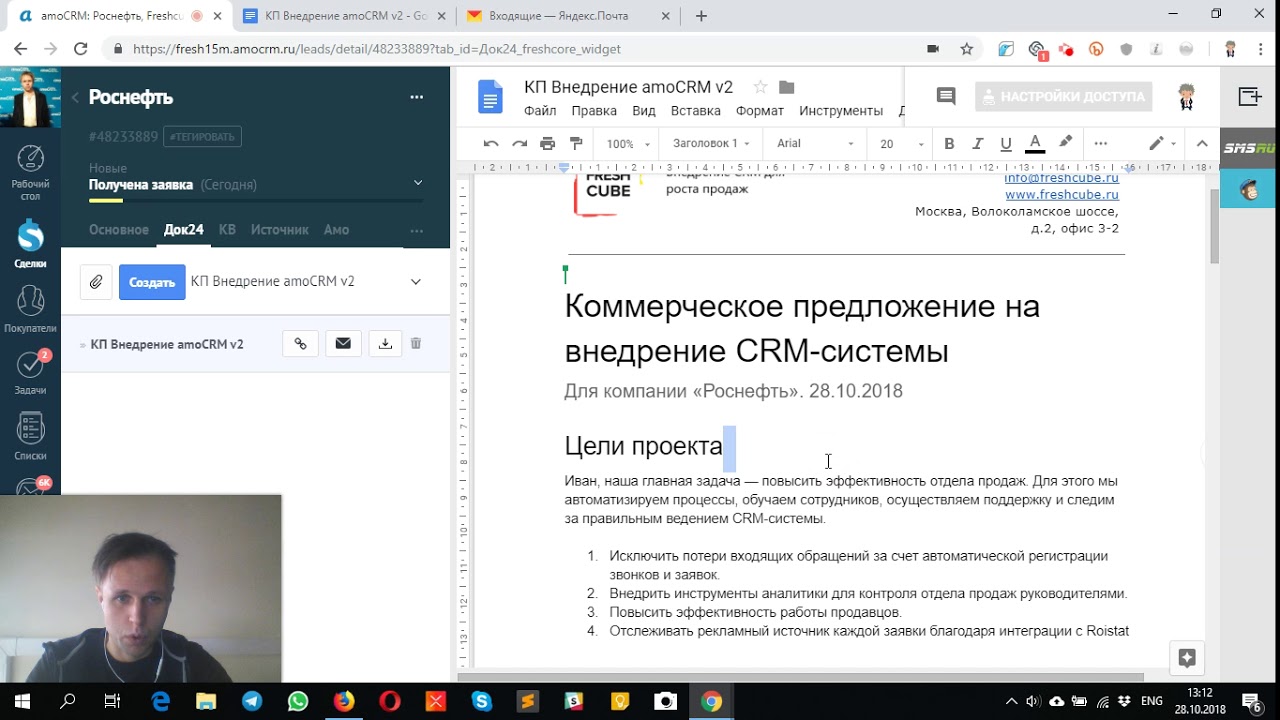Switch to the Док24 tab

click(x=184, y=229)
